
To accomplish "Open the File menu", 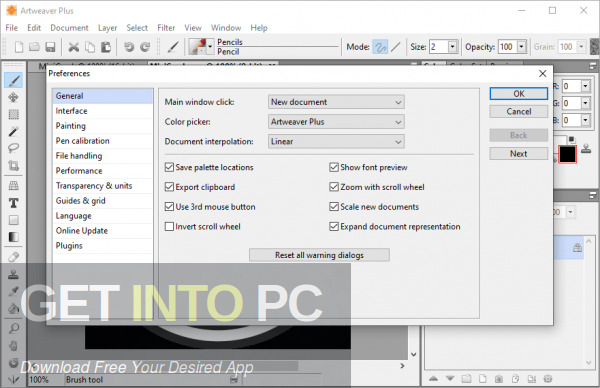I will (x=11, y=28).
